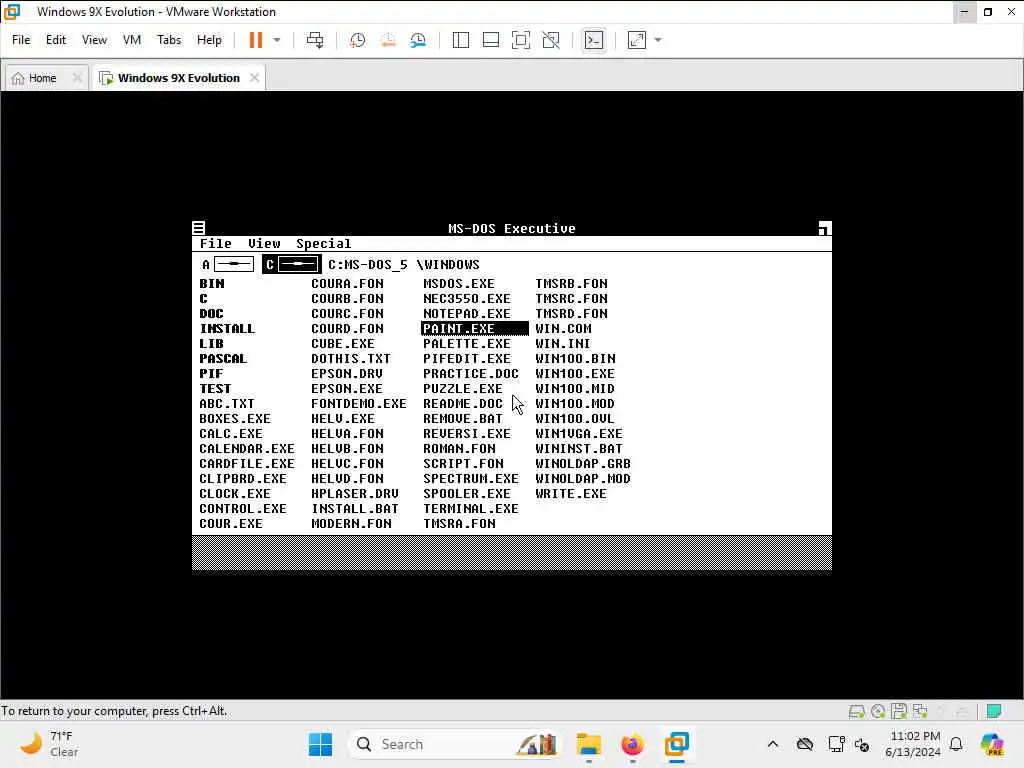Select WIN.INI file
1024x768 pixels.
point(562,344)
